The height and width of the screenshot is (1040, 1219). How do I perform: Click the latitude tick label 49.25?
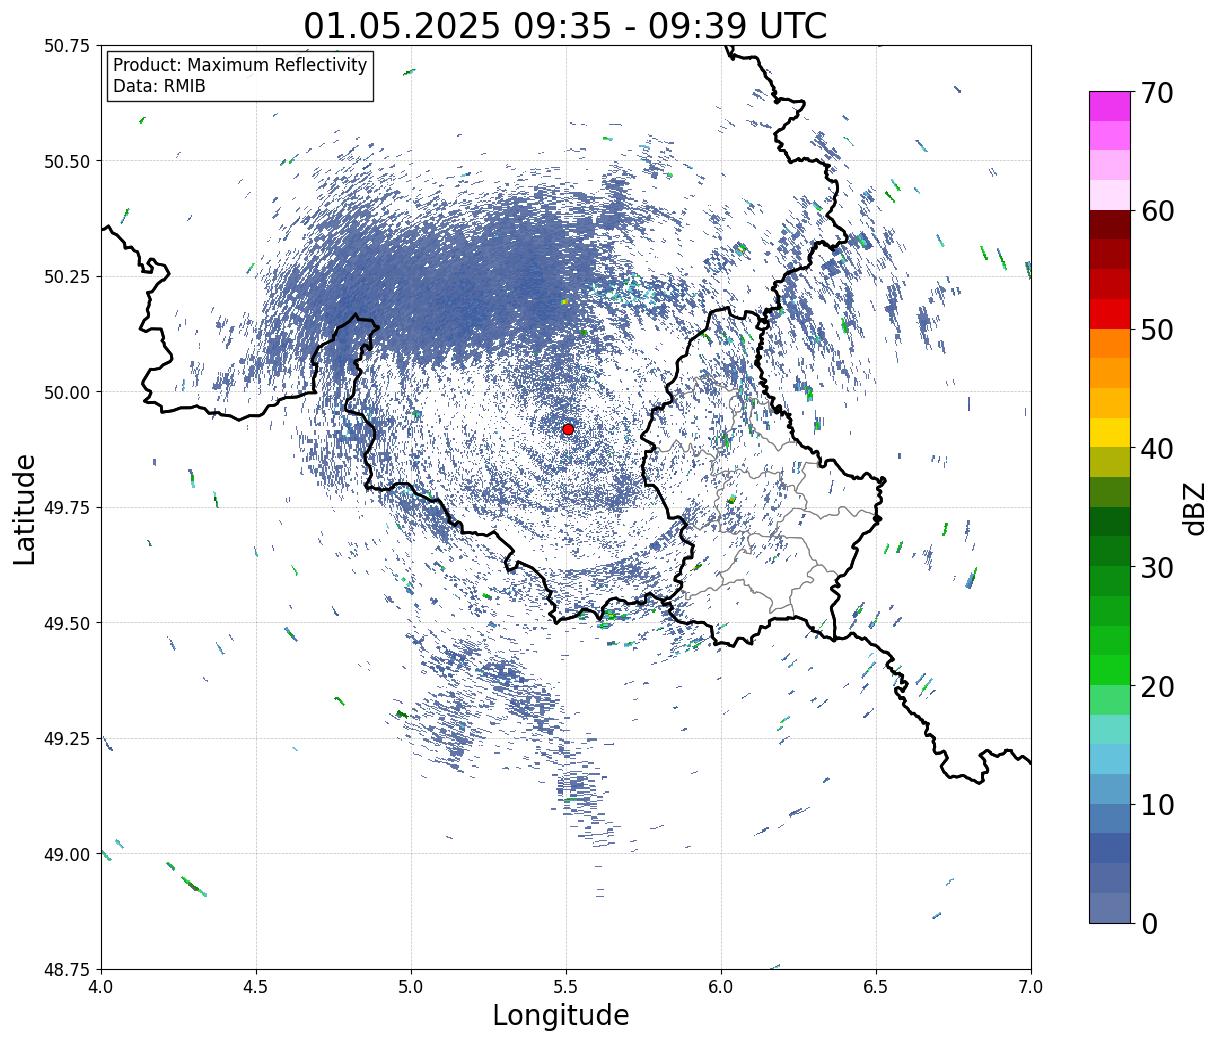(67, 739)
